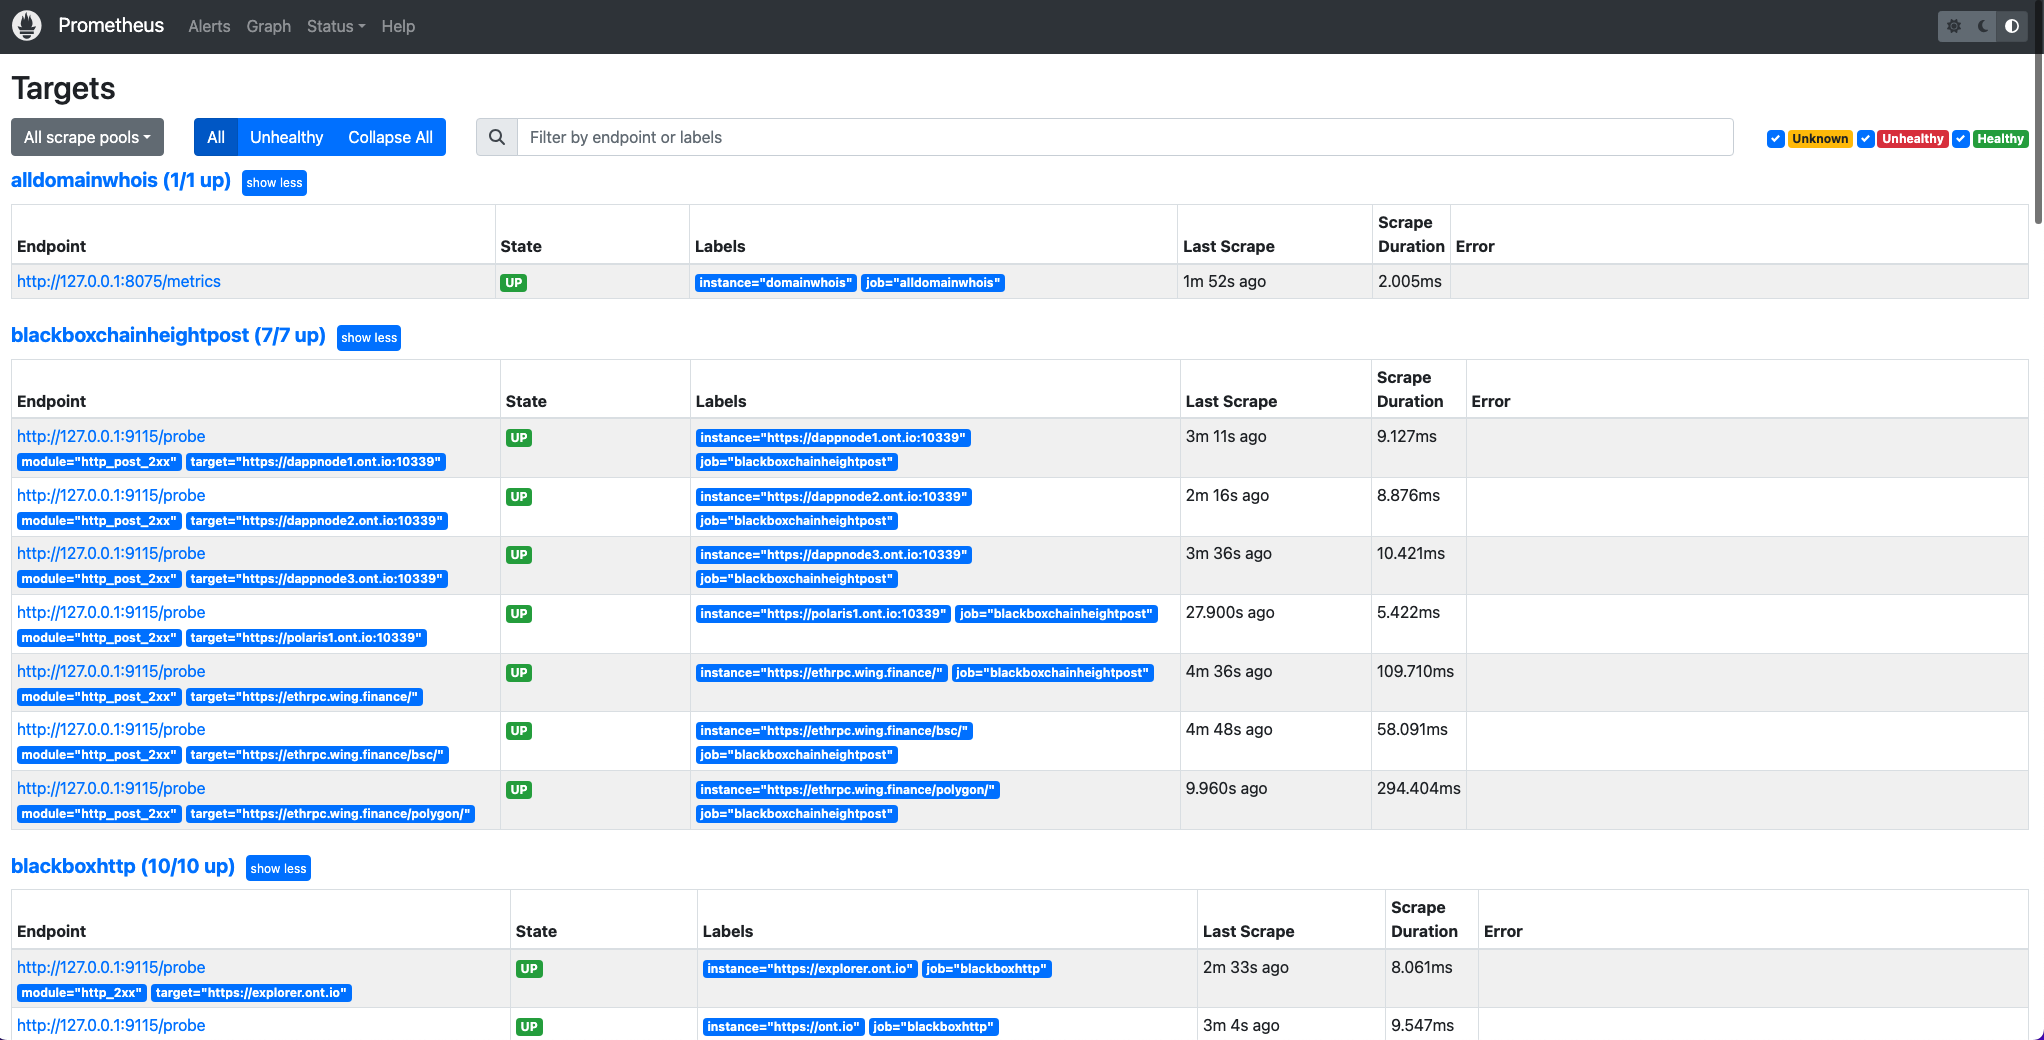Focus the Filter by endpoint or labels field
The width and height of the screenshot is (2044, 1040).
(x=1124, y=137)
